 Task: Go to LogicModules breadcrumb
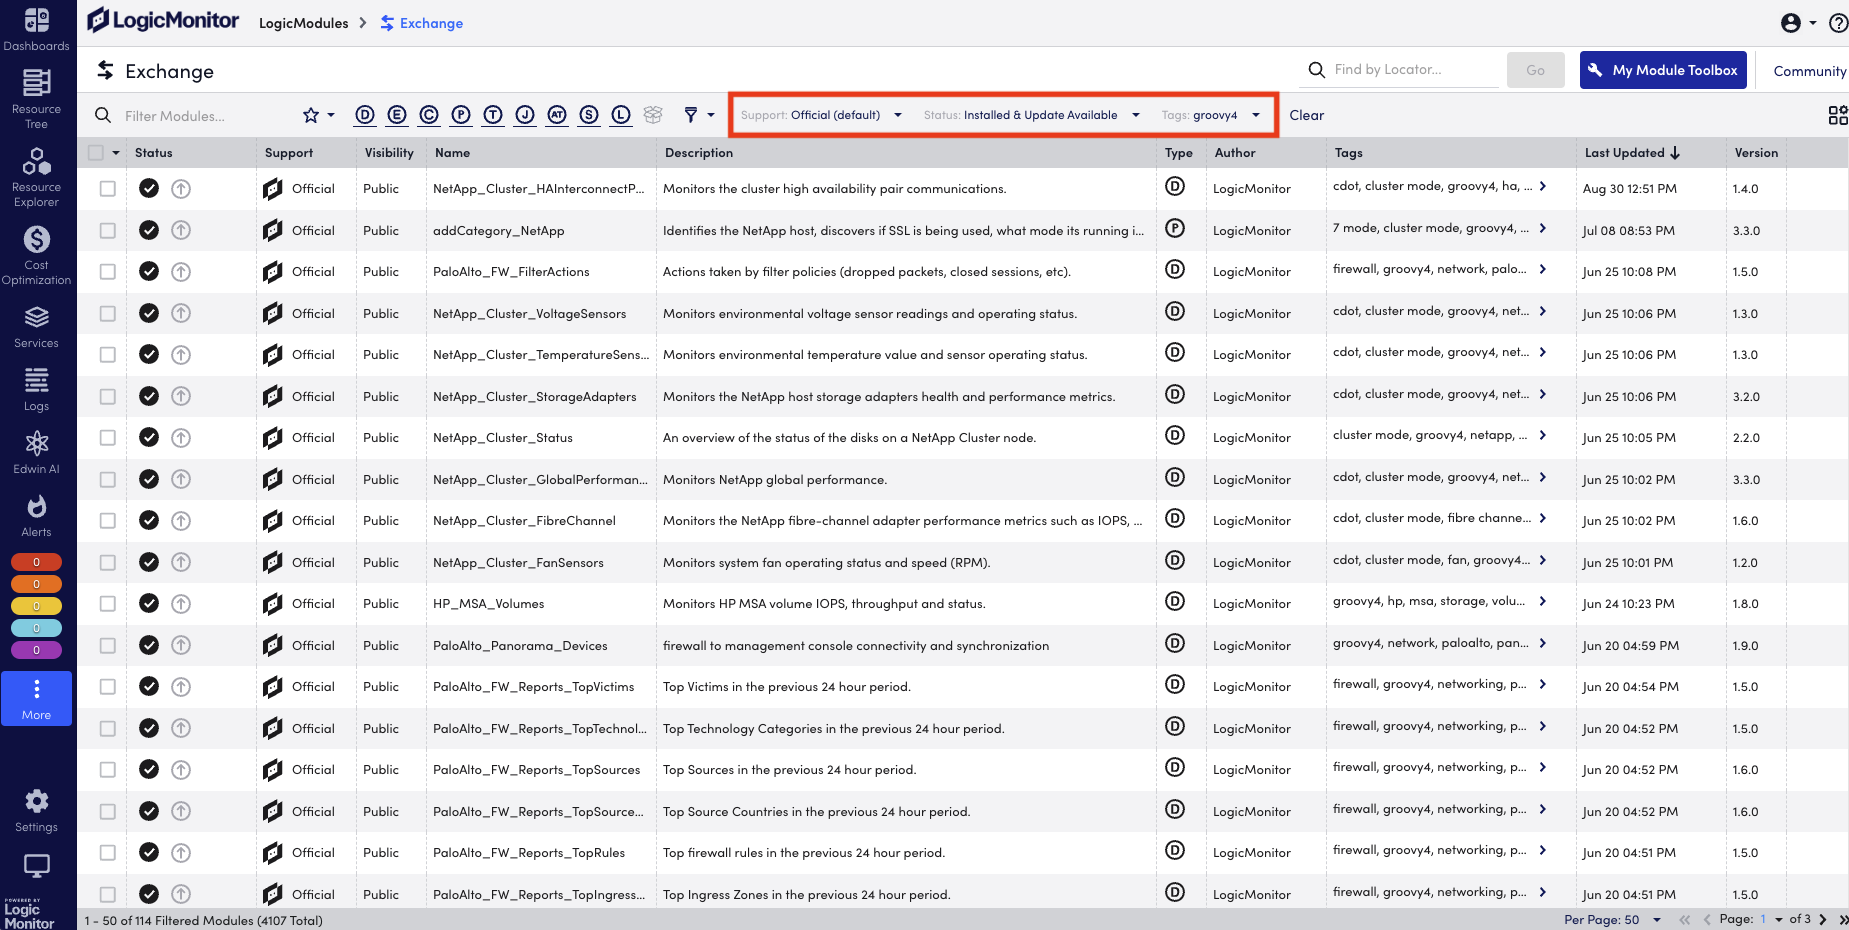pyautogui.click(x=303, y=22)
